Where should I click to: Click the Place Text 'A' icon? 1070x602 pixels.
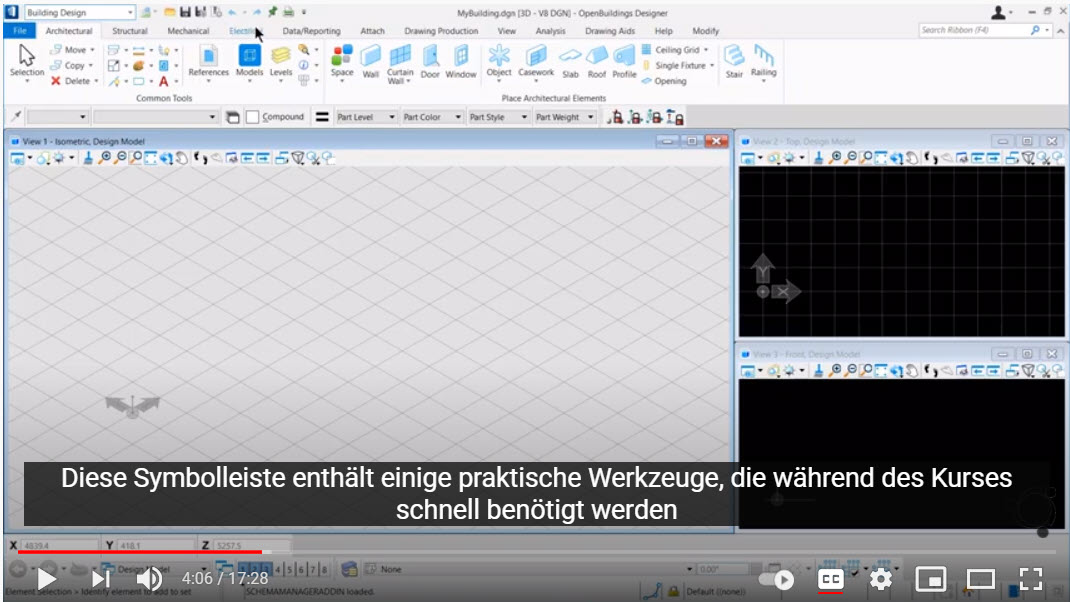click(164, 82)
